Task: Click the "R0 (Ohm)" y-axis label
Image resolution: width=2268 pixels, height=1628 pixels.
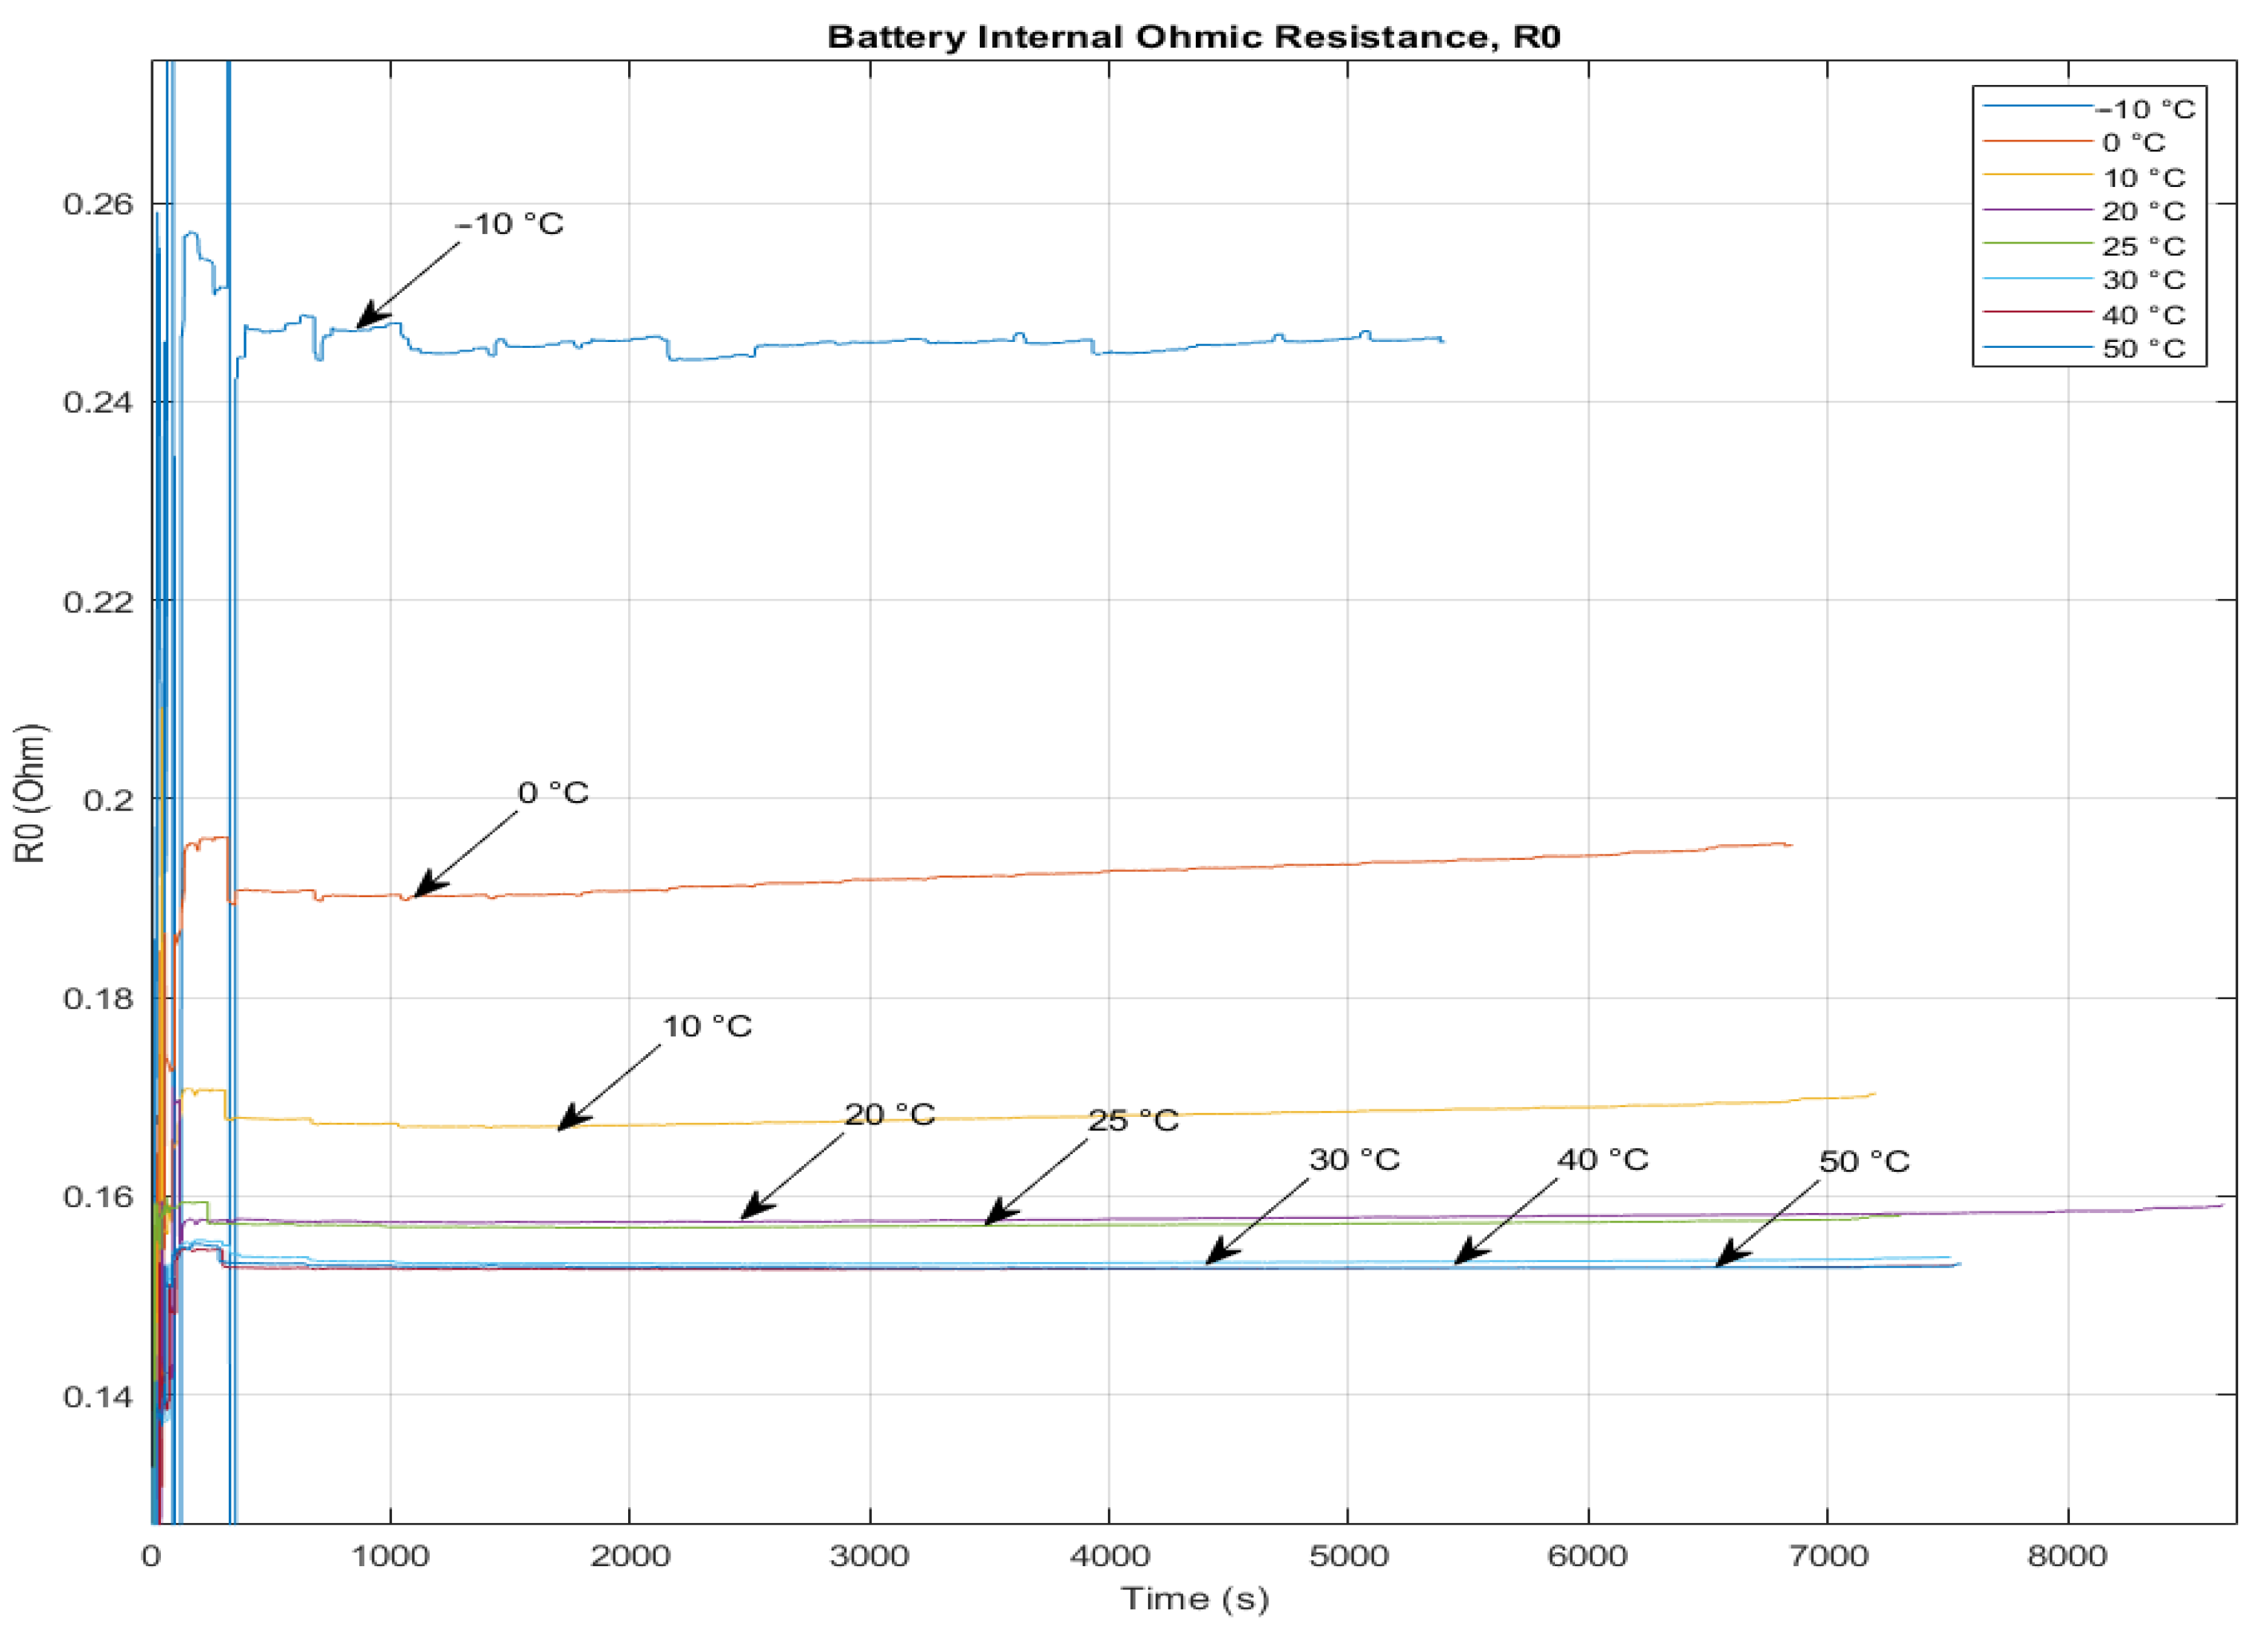Action: point(30,793)
